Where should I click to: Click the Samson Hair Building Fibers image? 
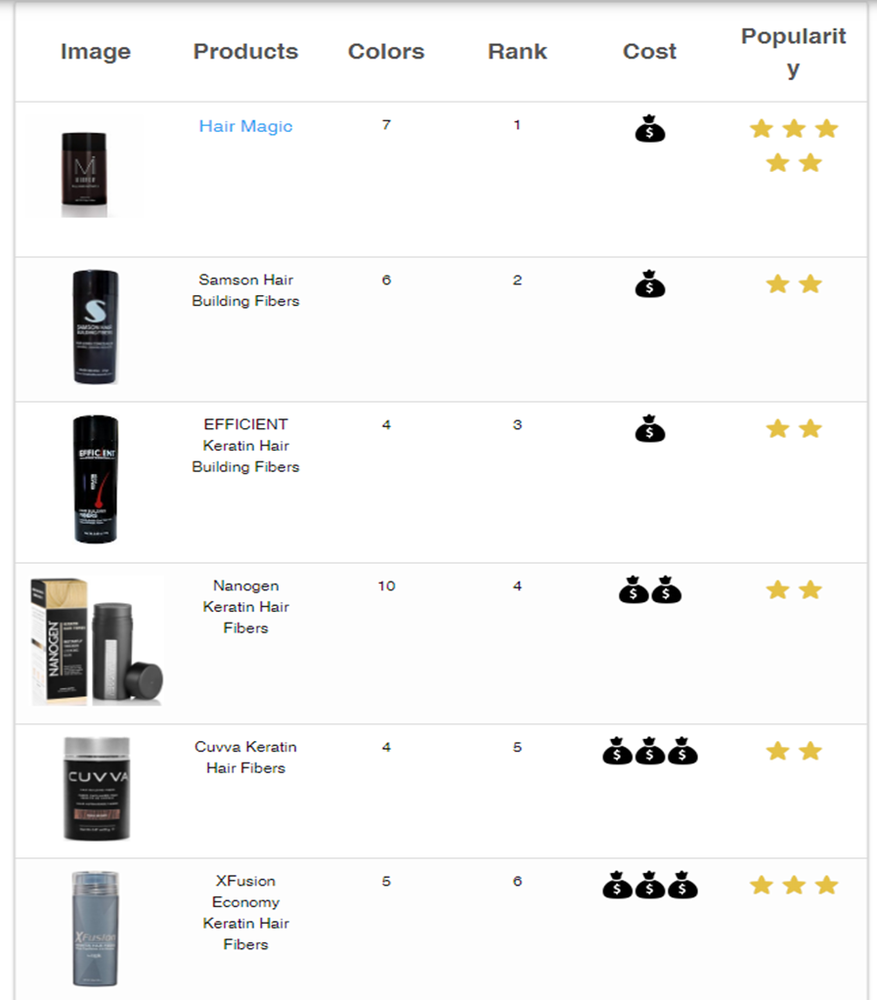click(95, 326)
